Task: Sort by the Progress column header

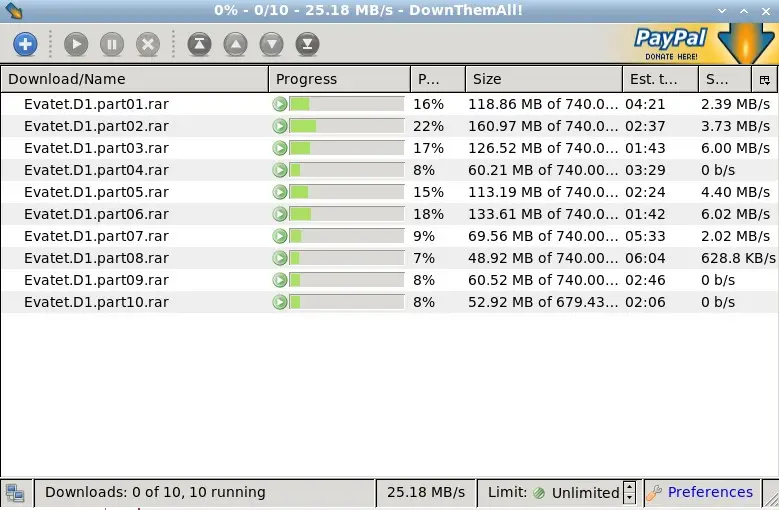Action: click(x=339, y=79)
